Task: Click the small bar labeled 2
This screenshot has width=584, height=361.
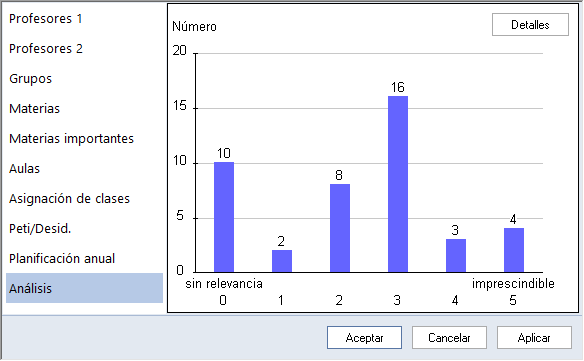Action: (x=282, y=261)
